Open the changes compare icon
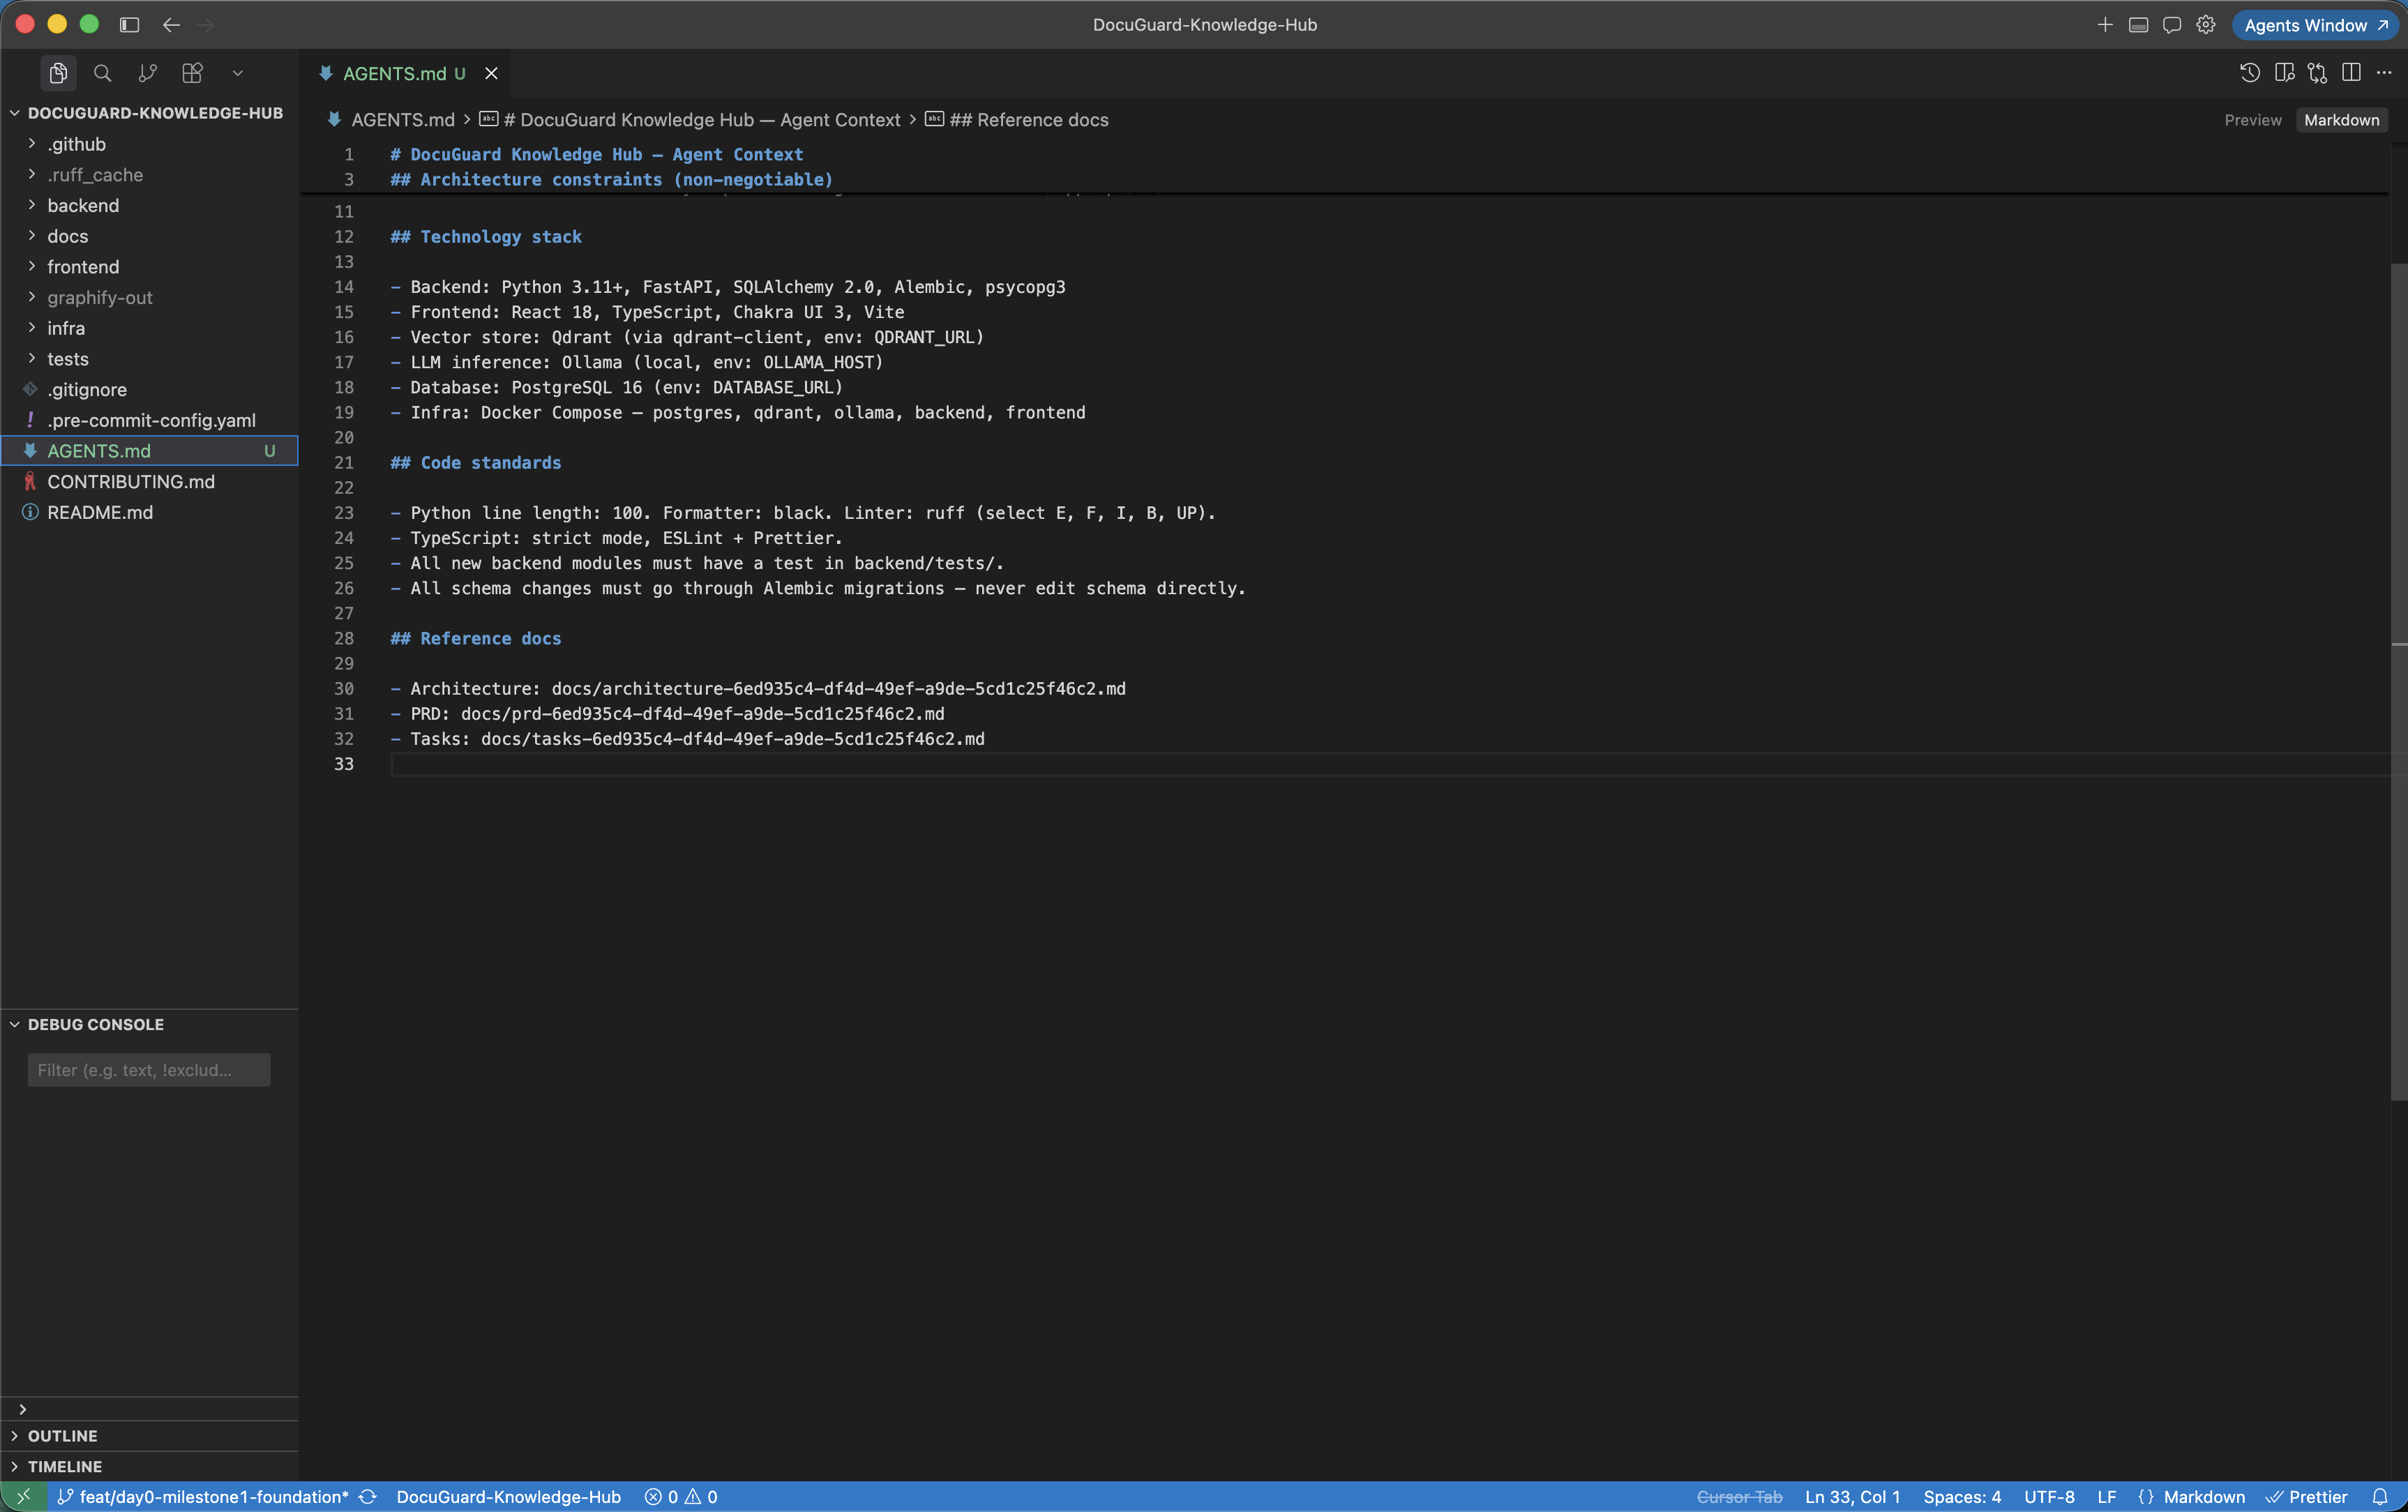The height and width of the screenshot is (1512, 2408). pos(2317,73)
